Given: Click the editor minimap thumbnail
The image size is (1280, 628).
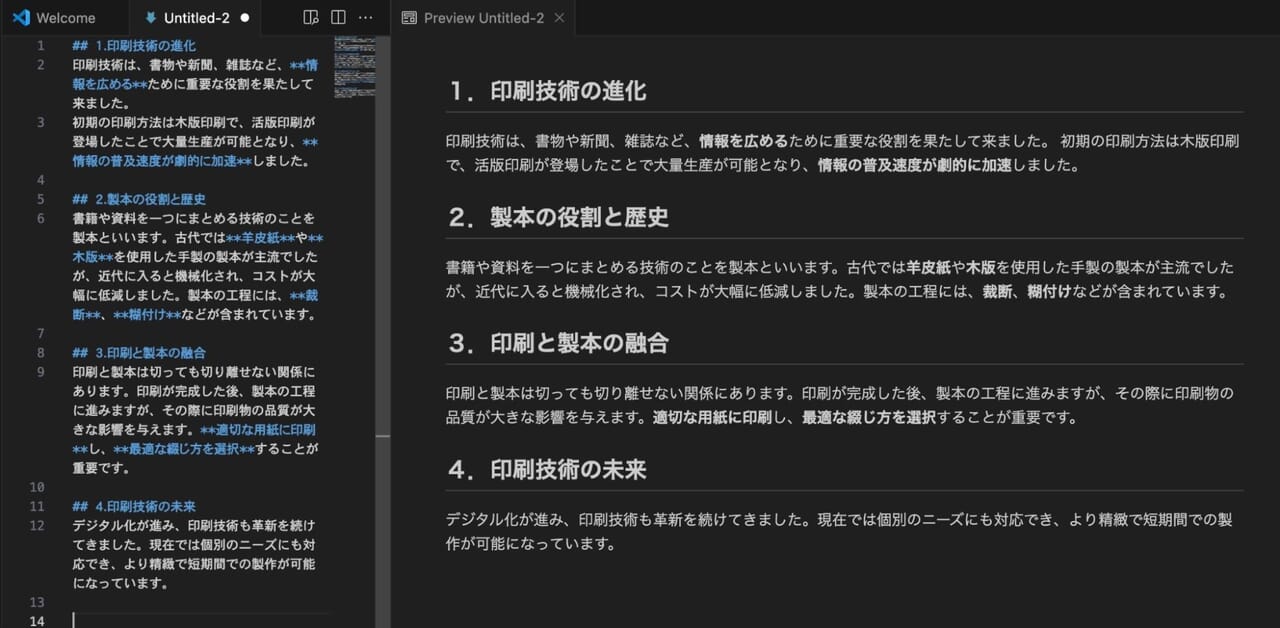Looking at the screenshot, I should (x=354, y=66).
